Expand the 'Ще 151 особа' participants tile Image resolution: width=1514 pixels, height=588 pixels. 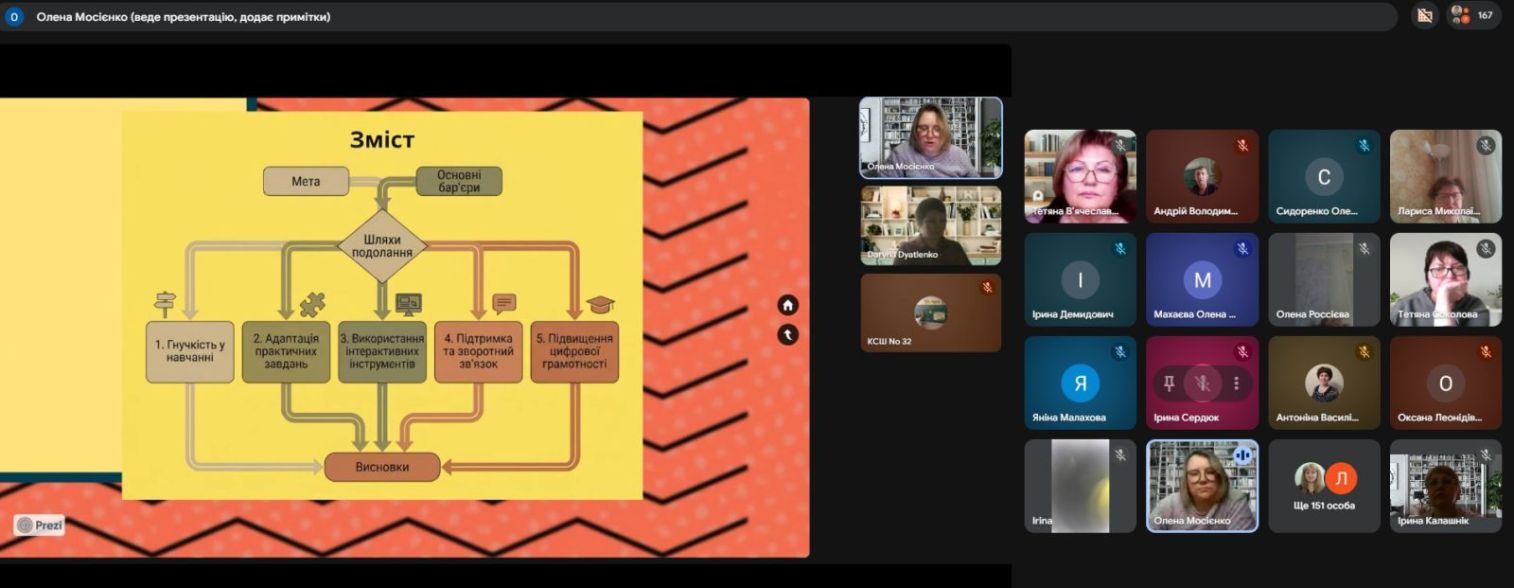(x=1324, y=486)
